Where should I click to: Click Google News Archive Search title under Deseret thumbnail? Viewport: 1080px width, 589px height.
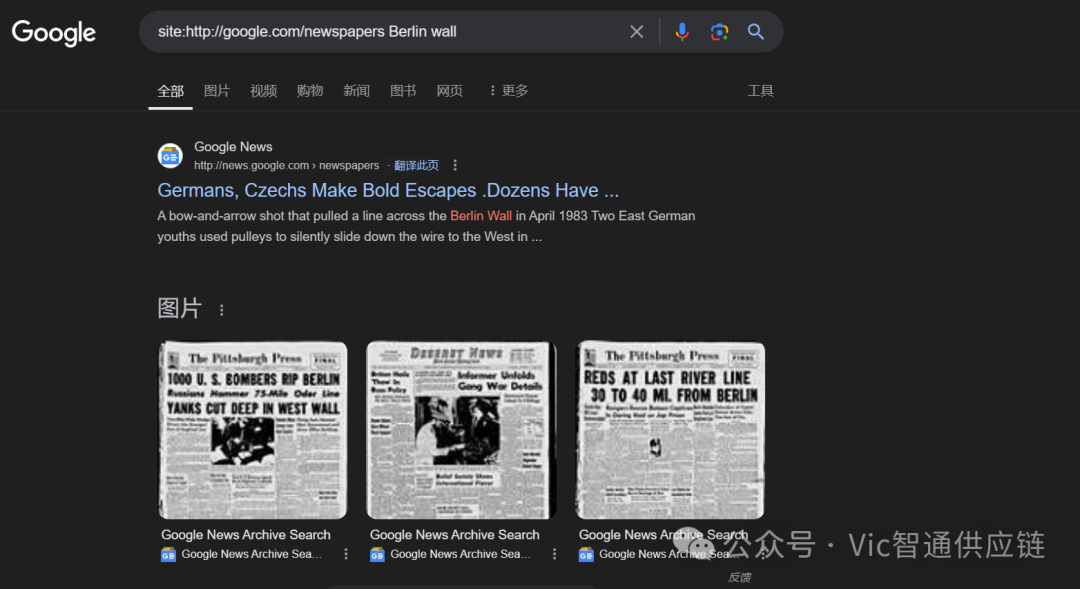[455, 535]
